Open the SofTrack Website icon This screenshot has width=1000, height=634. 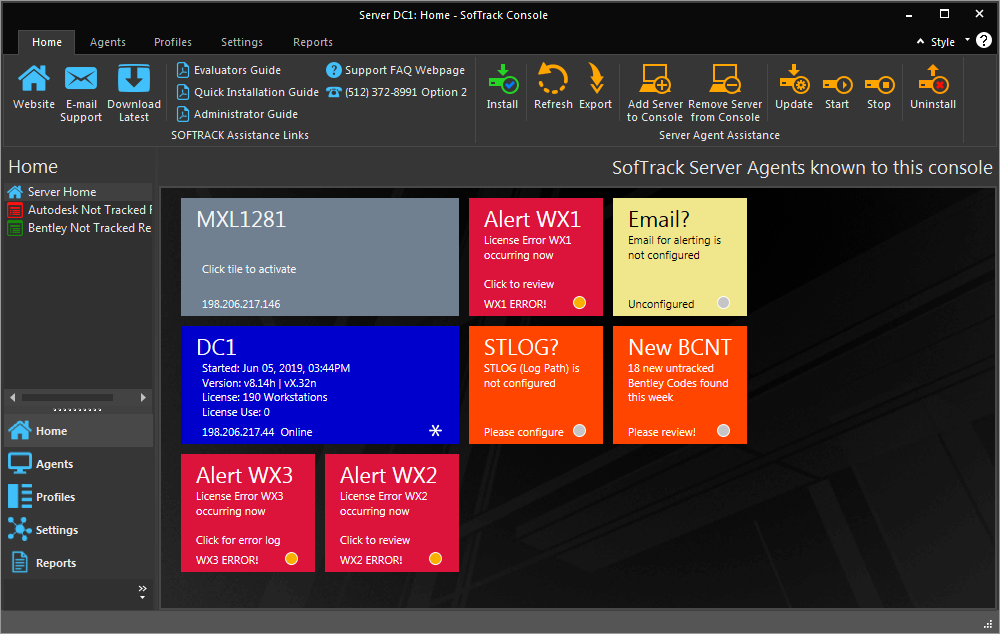[34, 79]
